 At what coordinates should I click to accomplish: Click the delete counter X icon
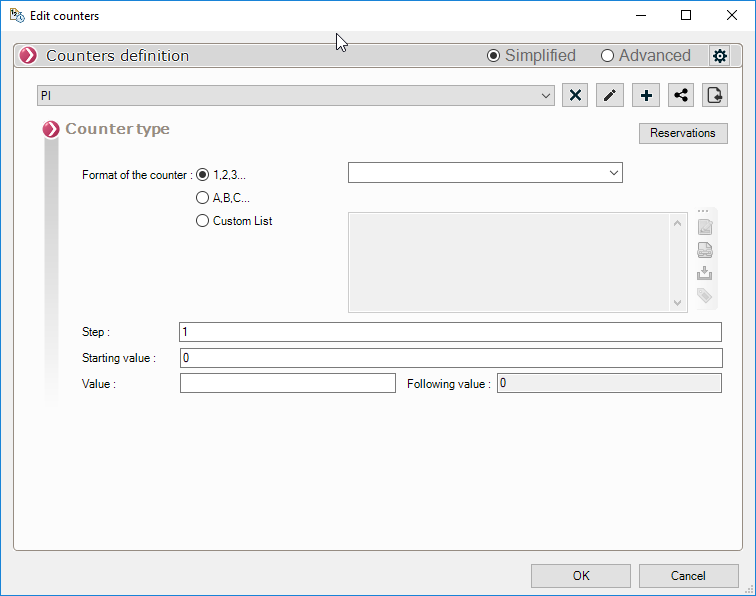click(x=575, y=95)
